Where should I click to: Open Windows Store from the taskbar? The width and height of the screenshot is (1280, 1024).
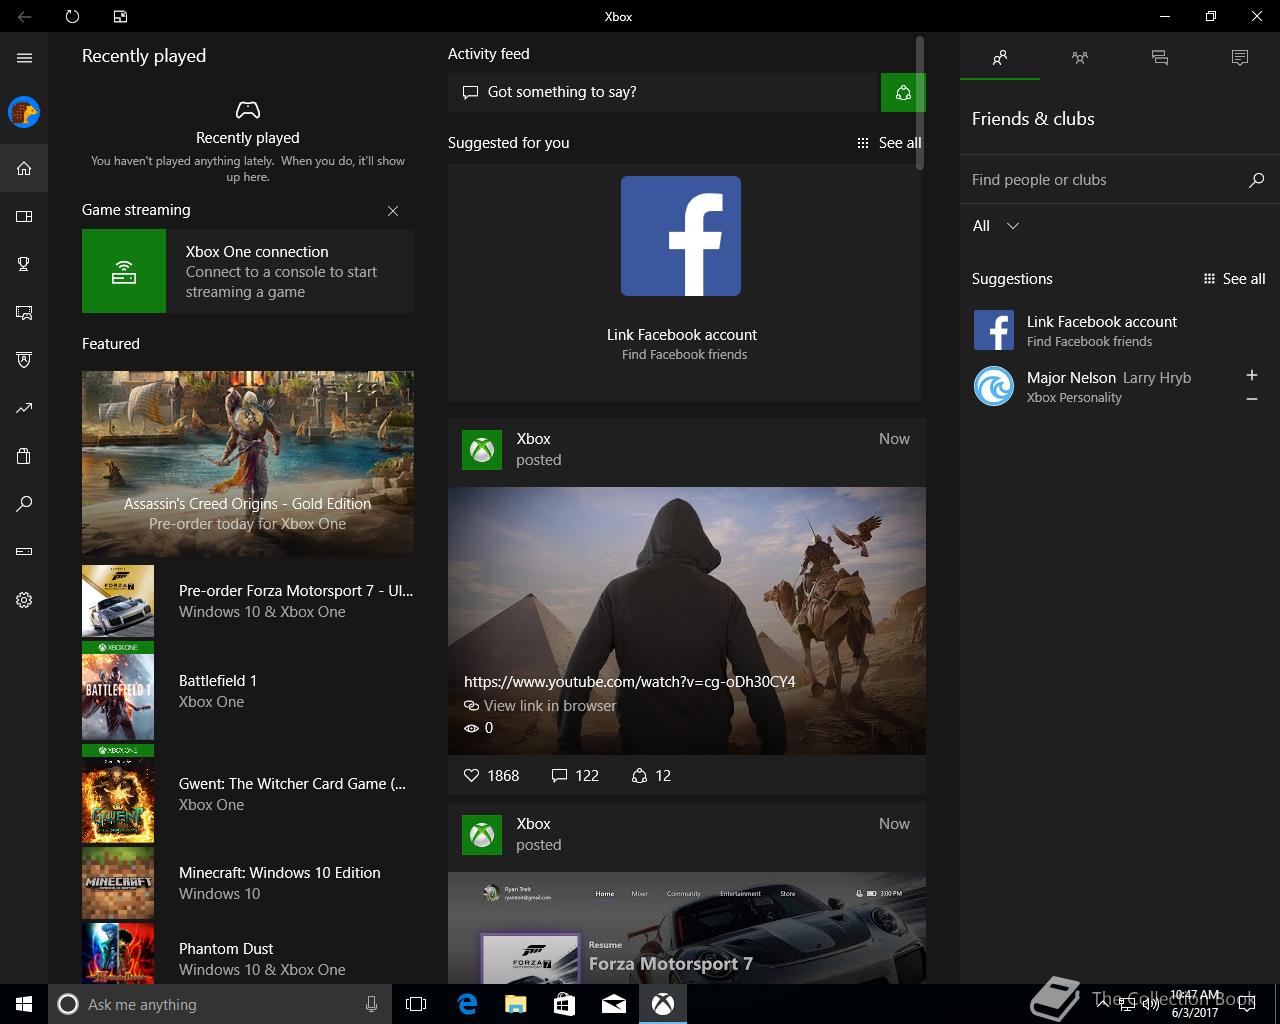565,1004
